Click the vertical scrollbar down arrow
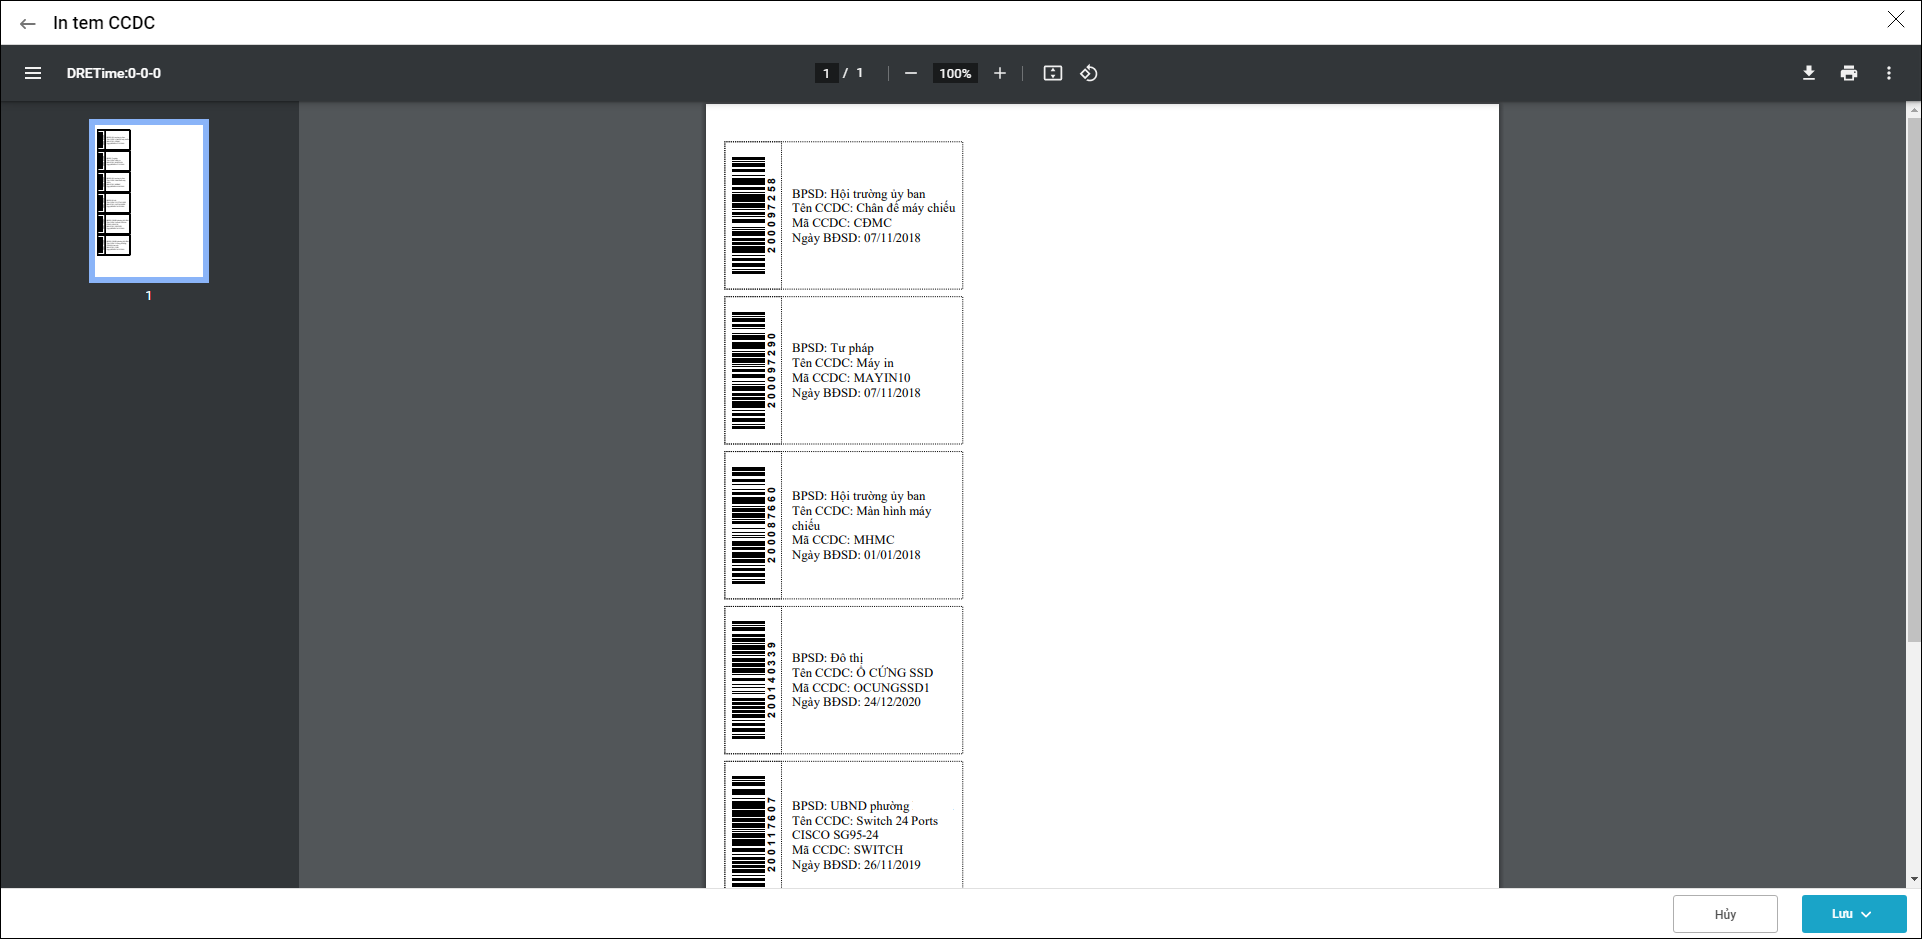Image resolution: width=1922 pixels, height=939 pixels. tap(1914, 880)
